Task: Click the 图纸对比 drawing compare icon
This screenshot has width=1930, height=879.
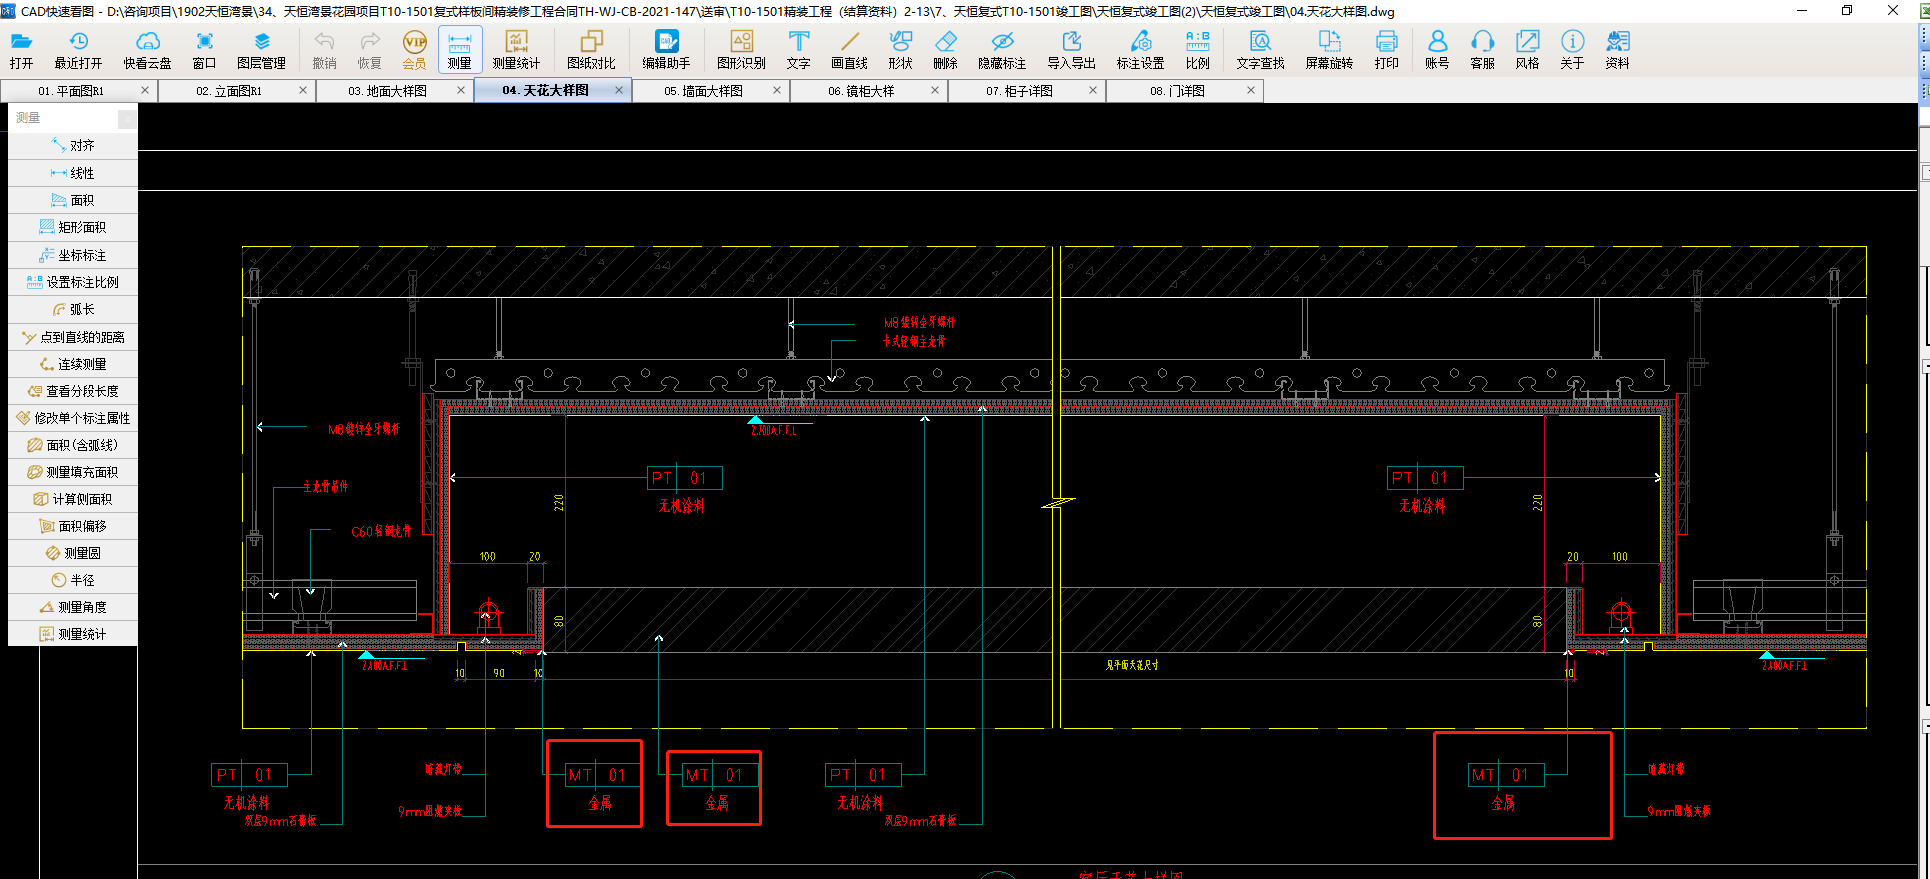Action: click(591, 49)
